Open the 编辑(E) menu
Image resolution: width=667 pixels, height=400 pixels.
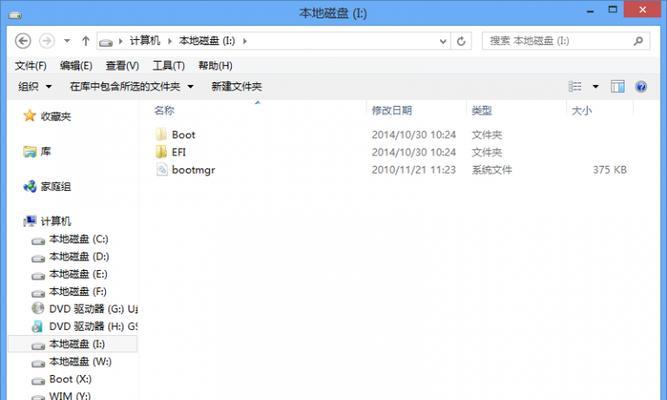point(76,66)
